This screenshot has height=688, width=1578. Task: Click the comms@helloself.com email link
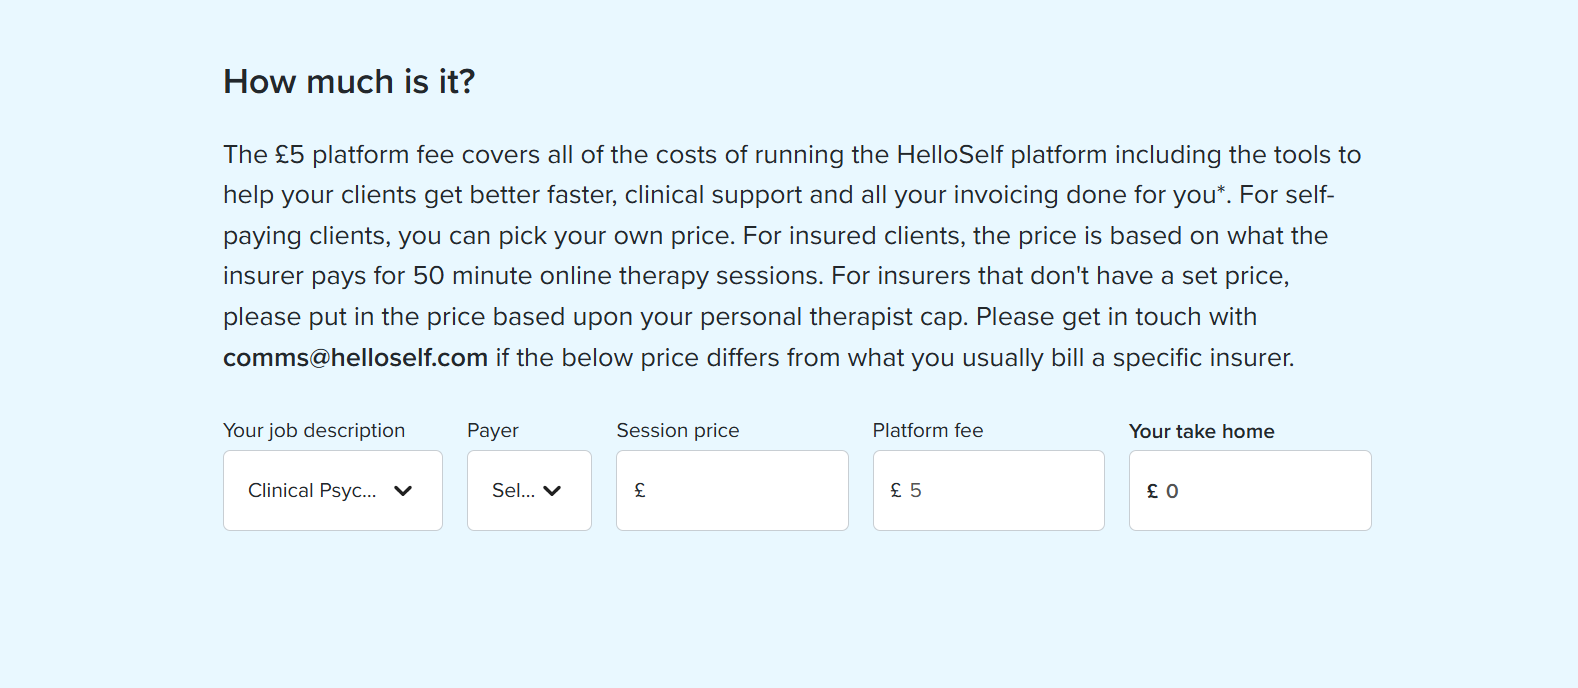point(355,358)
